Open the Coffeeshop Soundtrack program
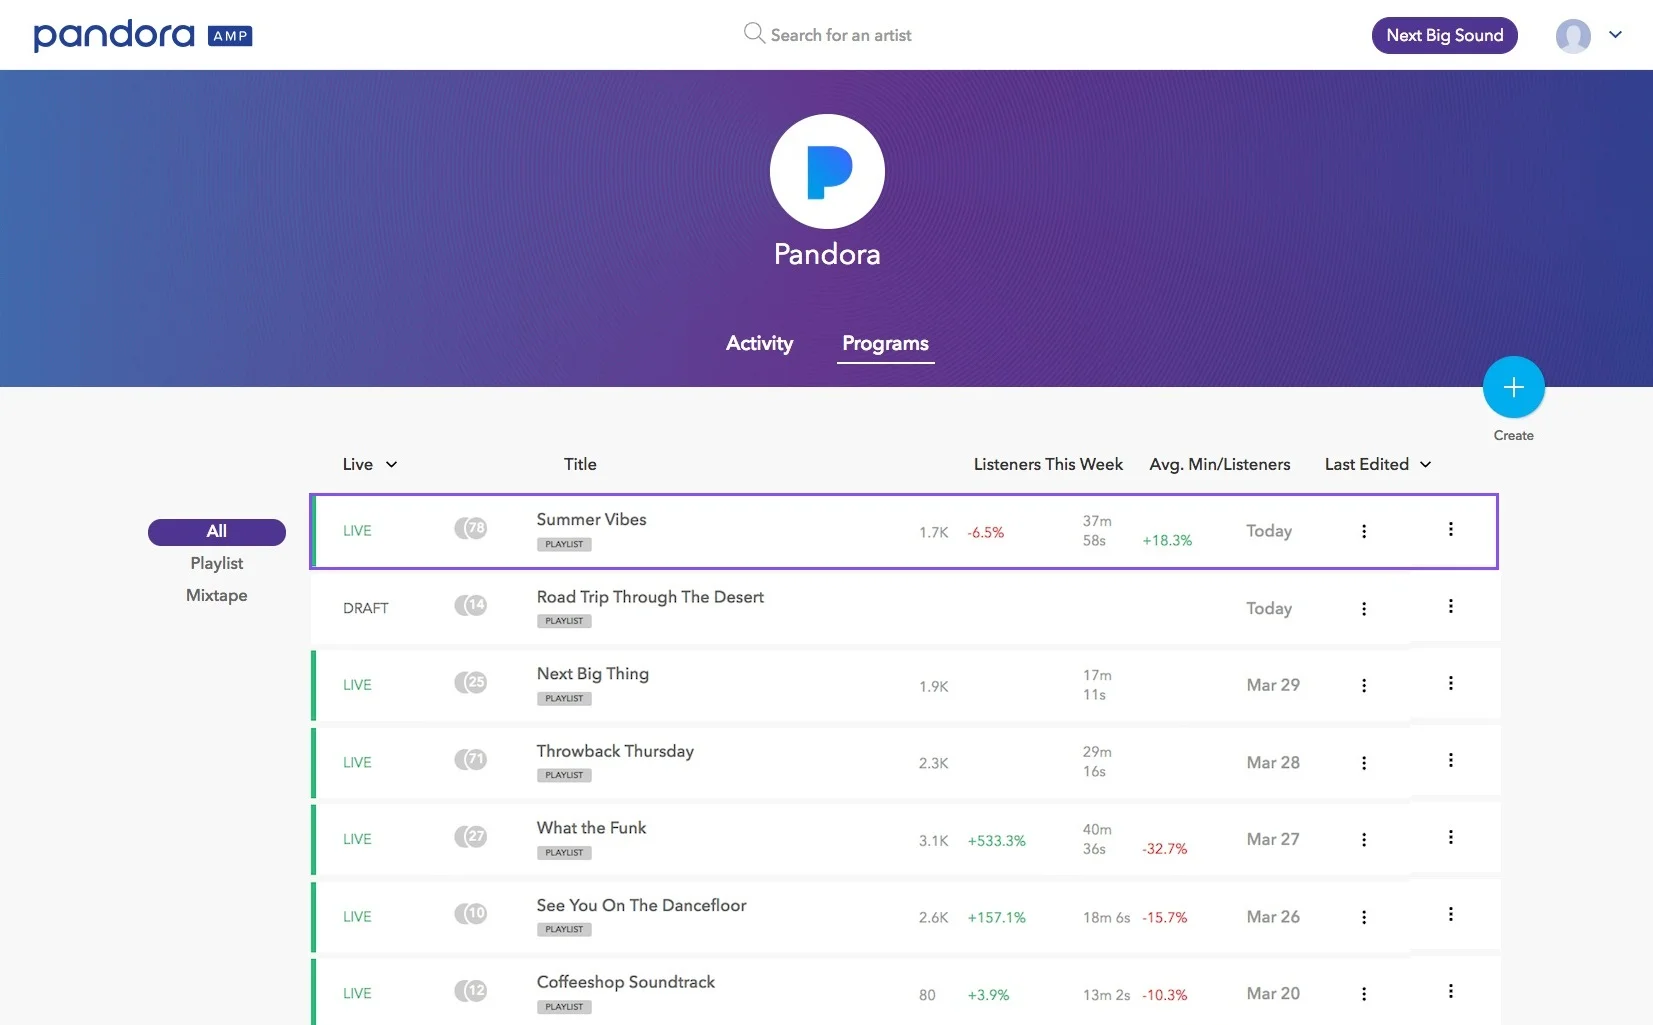 click(x=625, y=982)
